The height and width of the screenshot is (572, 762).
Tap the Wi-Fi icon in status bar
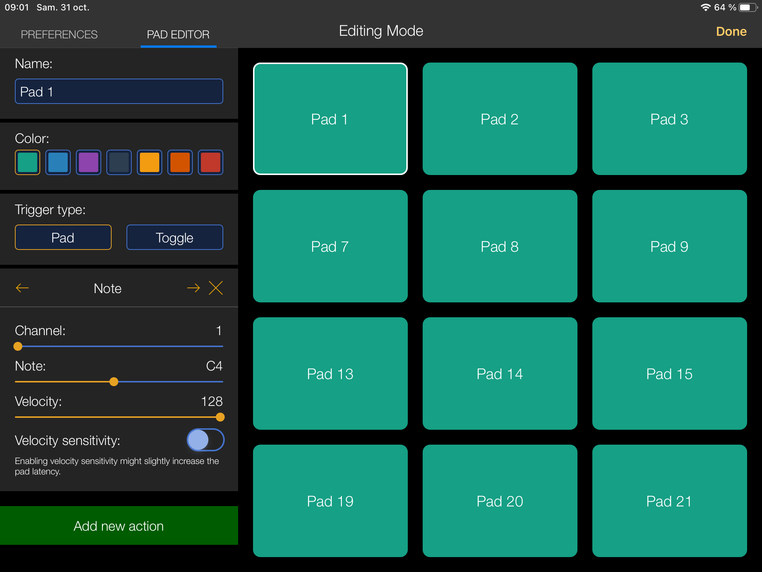(x=705, y=7)
